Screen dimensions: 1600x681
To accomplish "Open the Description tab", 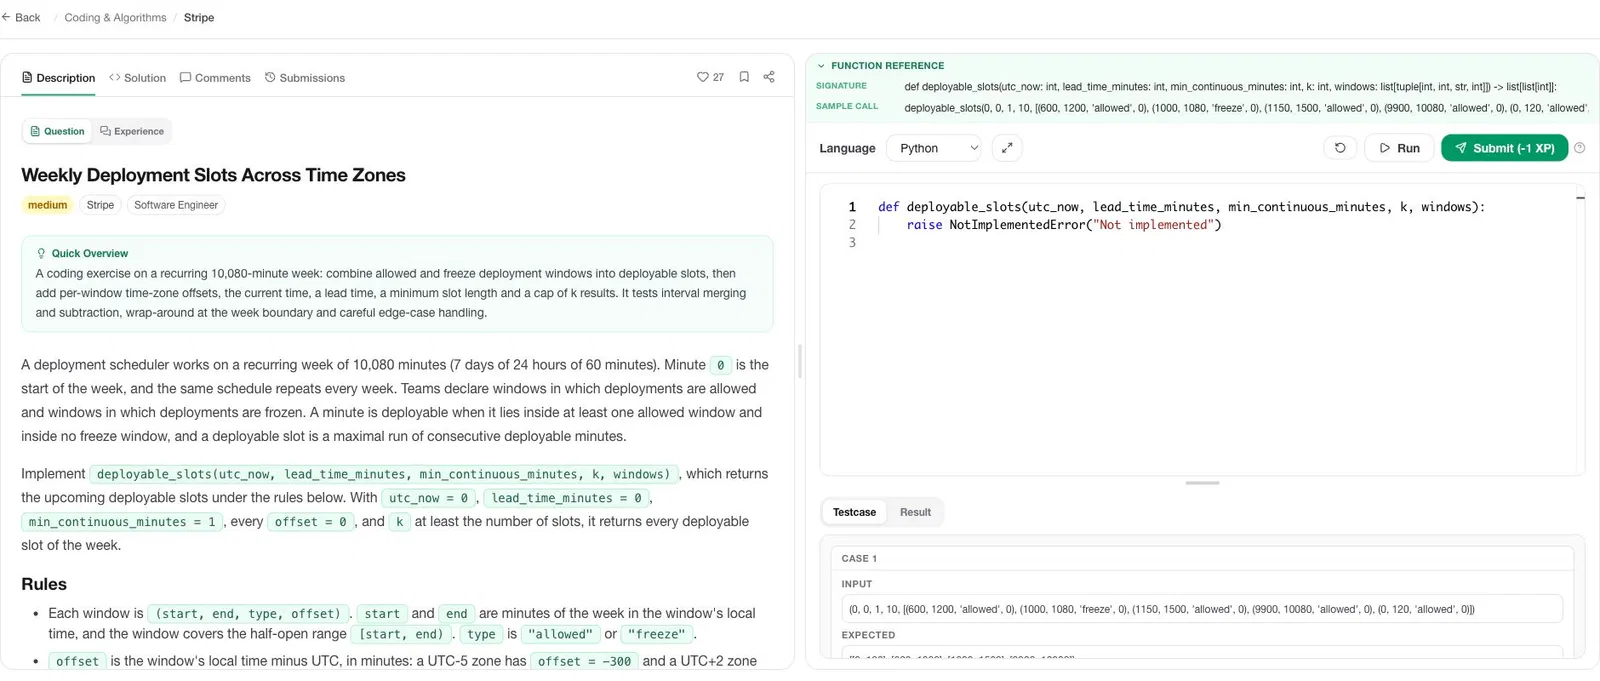I will 59,78.
